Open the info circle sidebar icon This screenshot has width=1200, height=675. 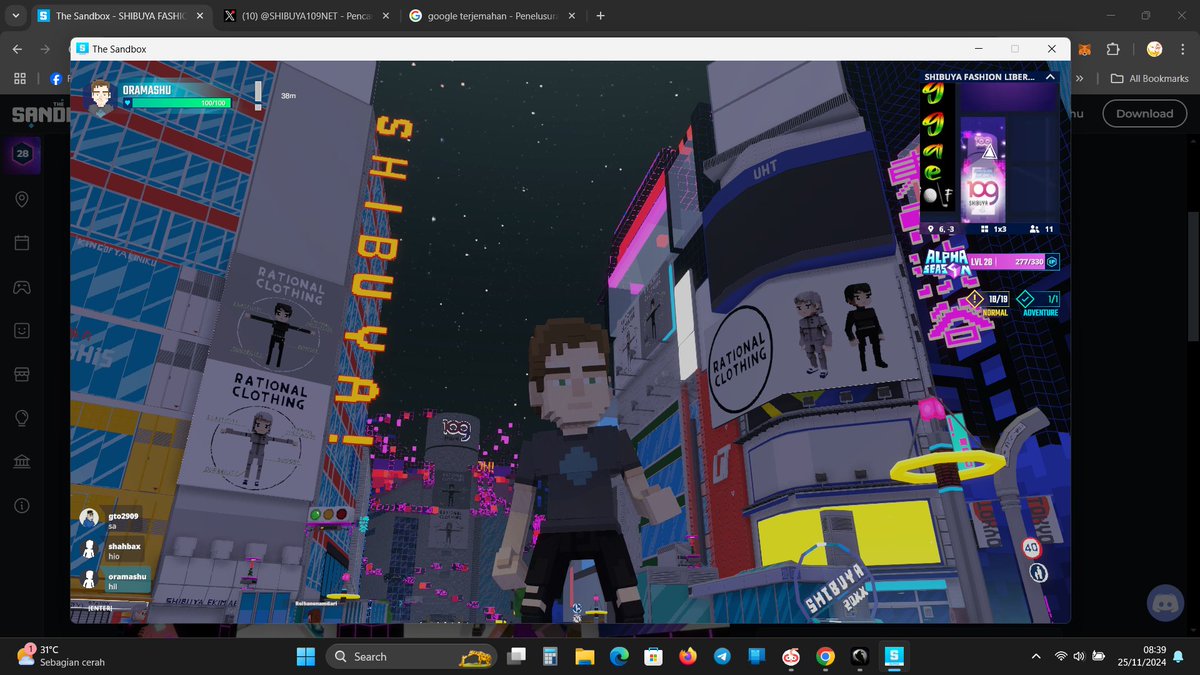[x=22, y=505]
